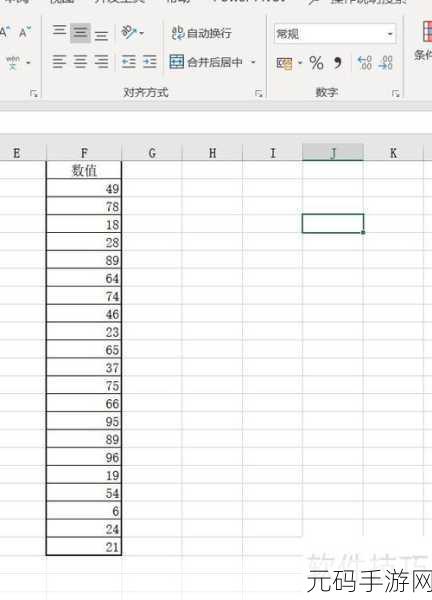Select cell containing 46
Image resolution: width=432 pixels, height=600 pixels.
(84, 314)
